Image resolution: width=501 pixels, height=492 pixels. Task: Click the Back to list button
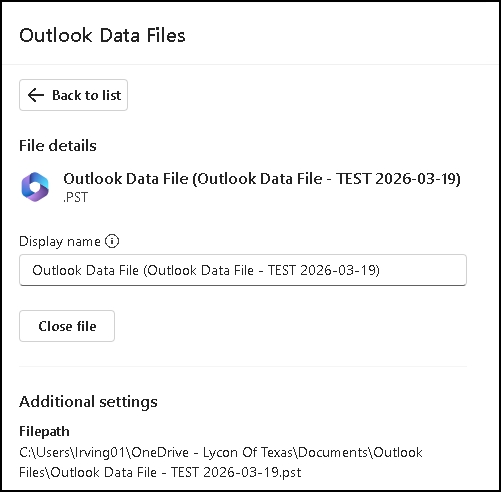[x=73, y=95]
